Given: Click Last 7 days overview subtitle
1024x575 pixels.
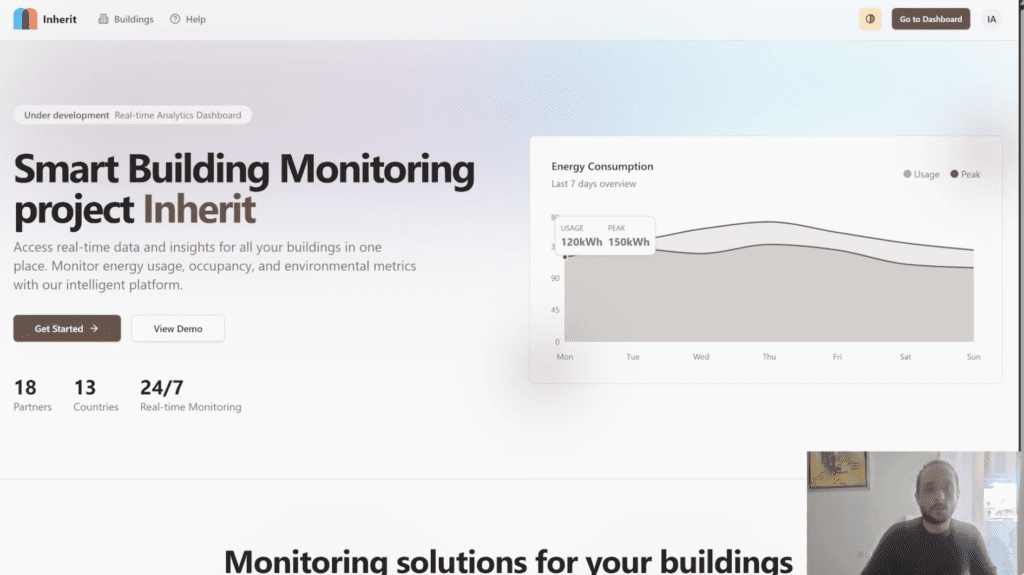Looking at the screenshot, I should [x=594, y=184].
